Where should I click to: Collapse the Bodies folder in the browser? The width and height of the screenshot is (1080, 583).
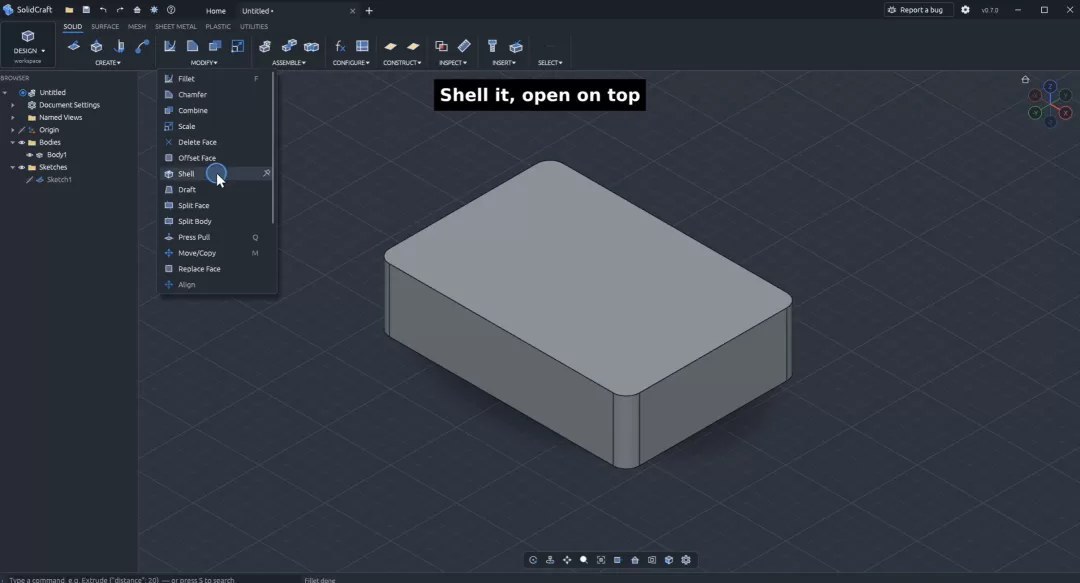12,143
